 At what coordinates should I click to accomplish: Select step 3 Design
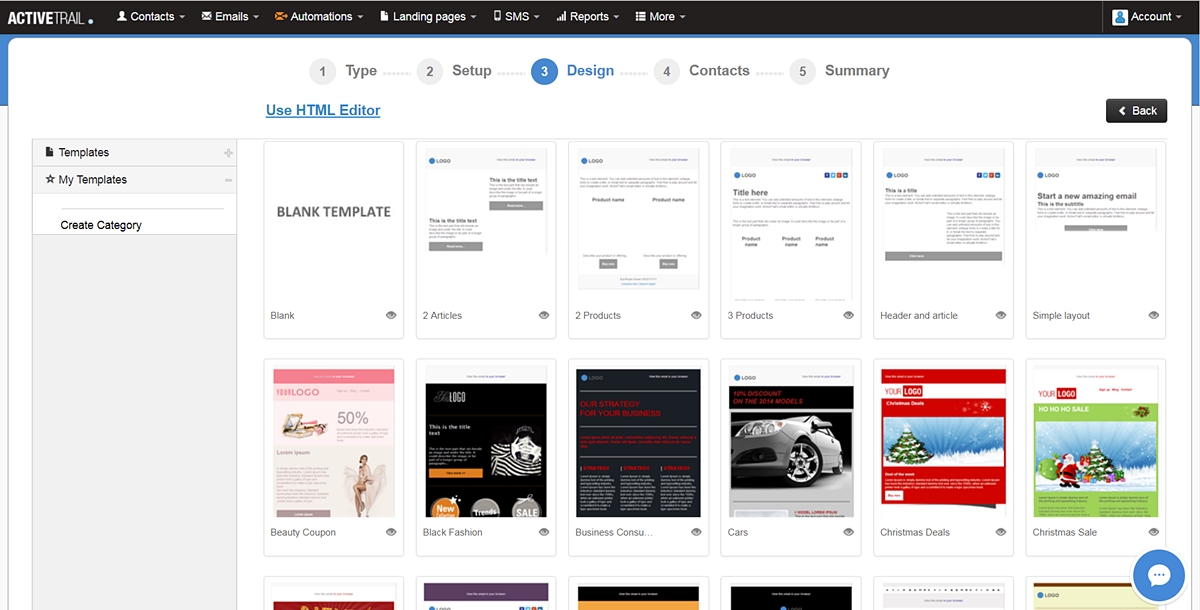coord(572,71)
